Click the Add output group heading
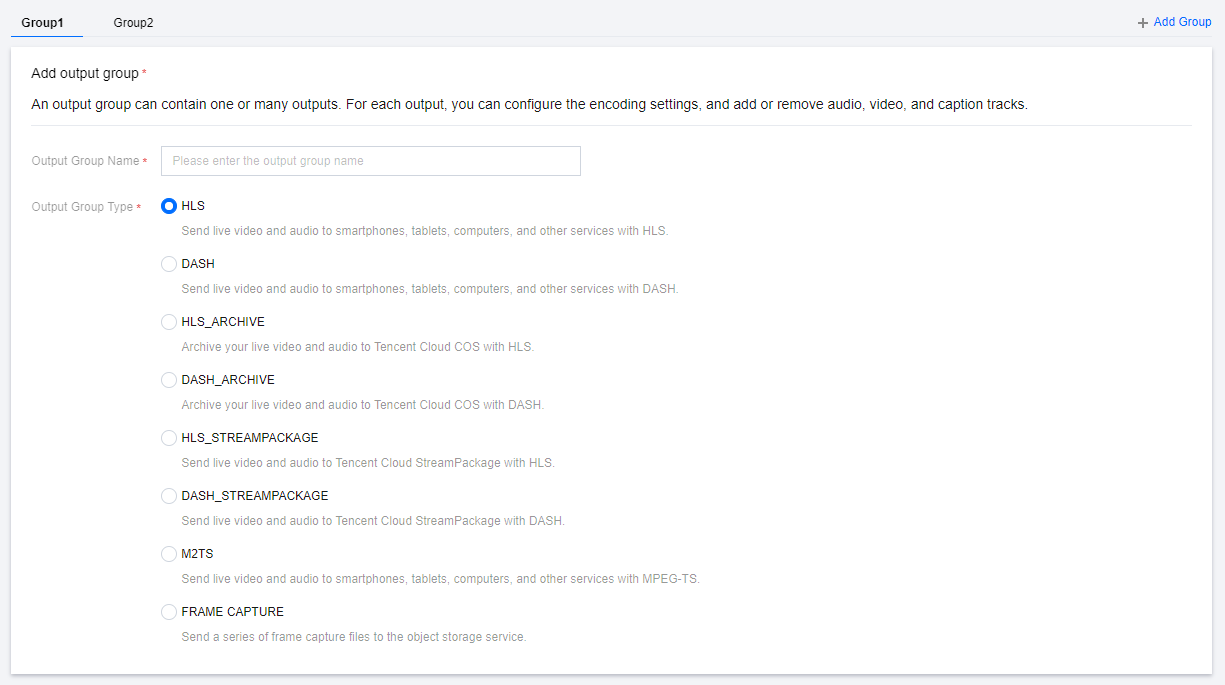1225x685 pixels. [85, 73]
